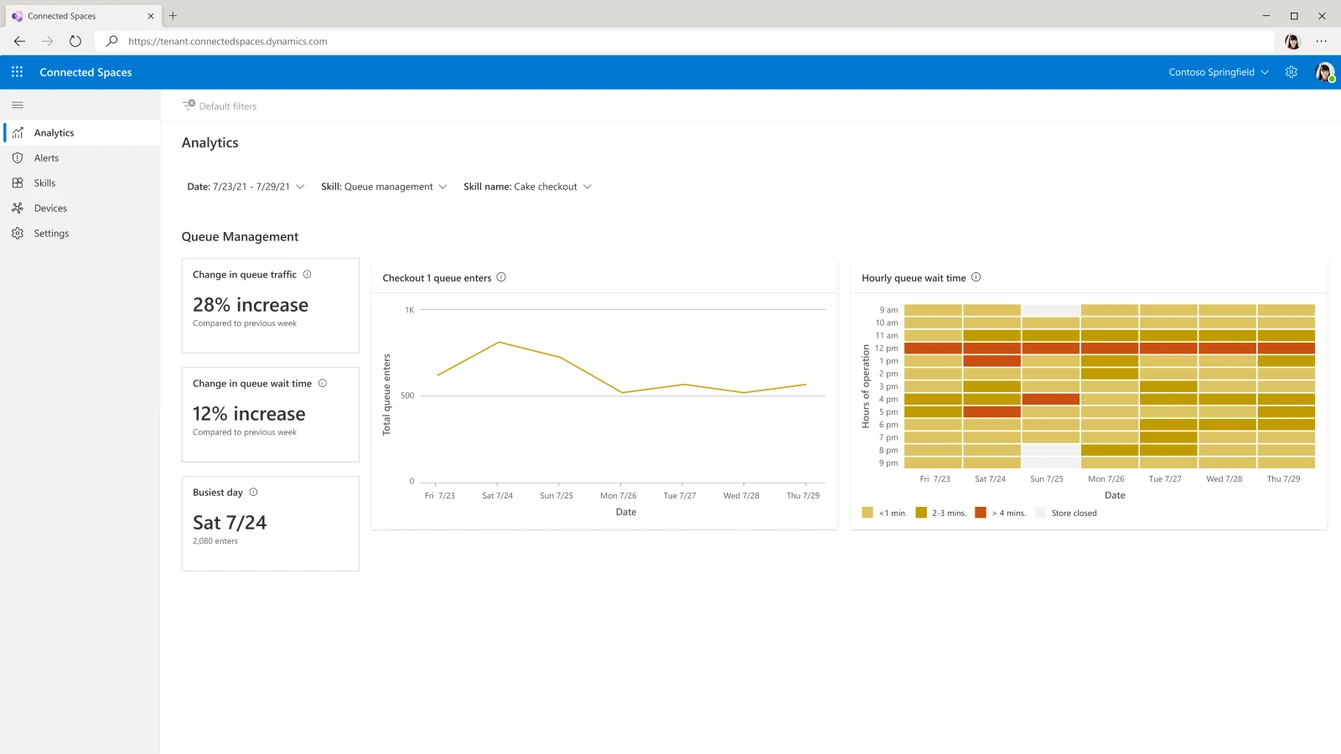
Task: Expand the Date 7/23/21 - 7/29/21 filter
Action: [x=246, y=187]
